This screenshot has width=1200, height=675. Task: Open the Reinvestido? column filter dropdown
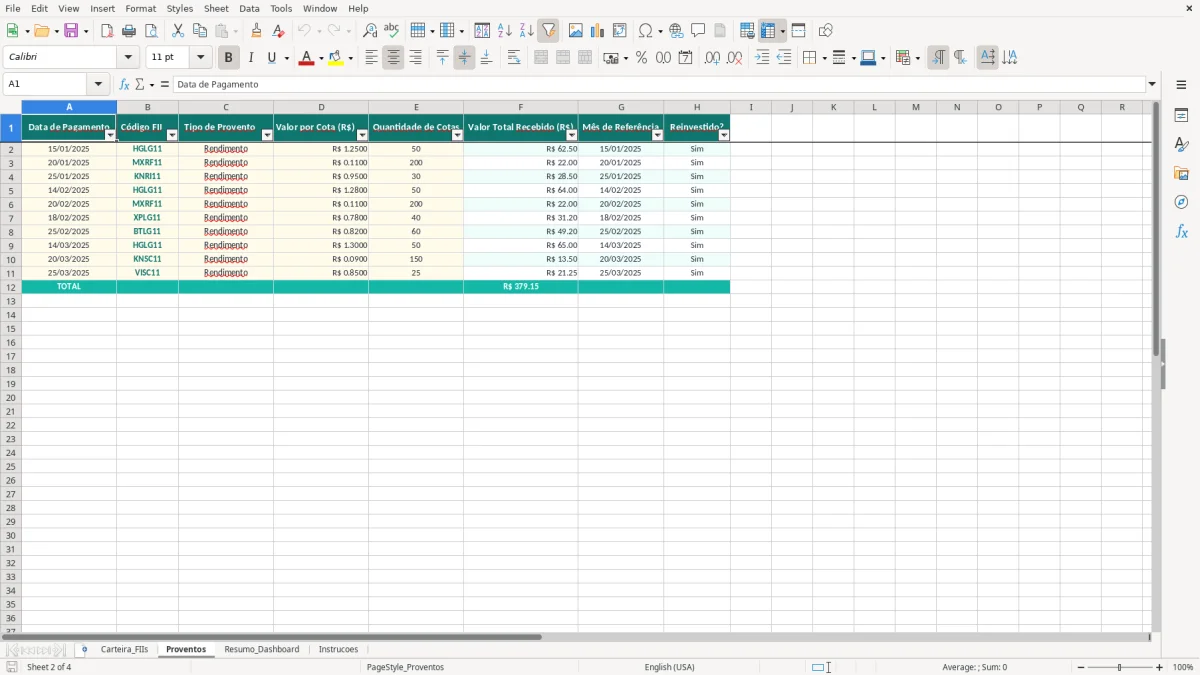coord(724,135)
